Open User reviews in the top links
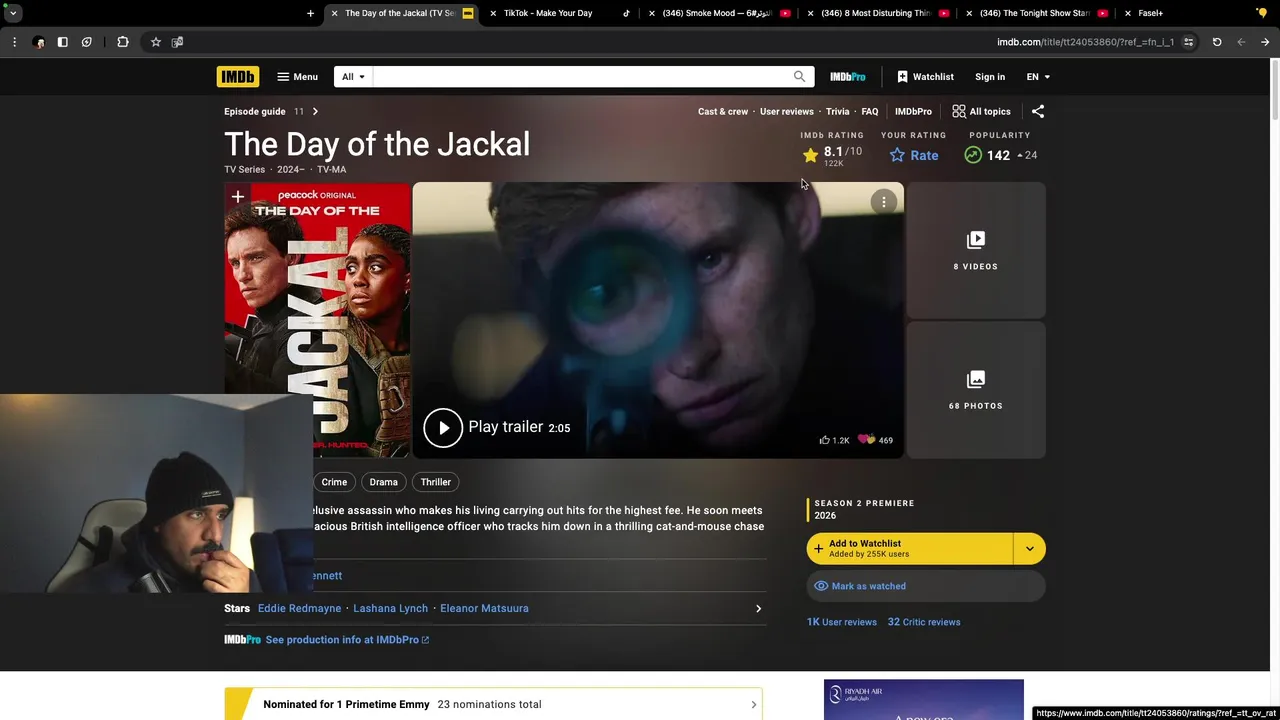1280x720 pixels. [x=787, y=112]
